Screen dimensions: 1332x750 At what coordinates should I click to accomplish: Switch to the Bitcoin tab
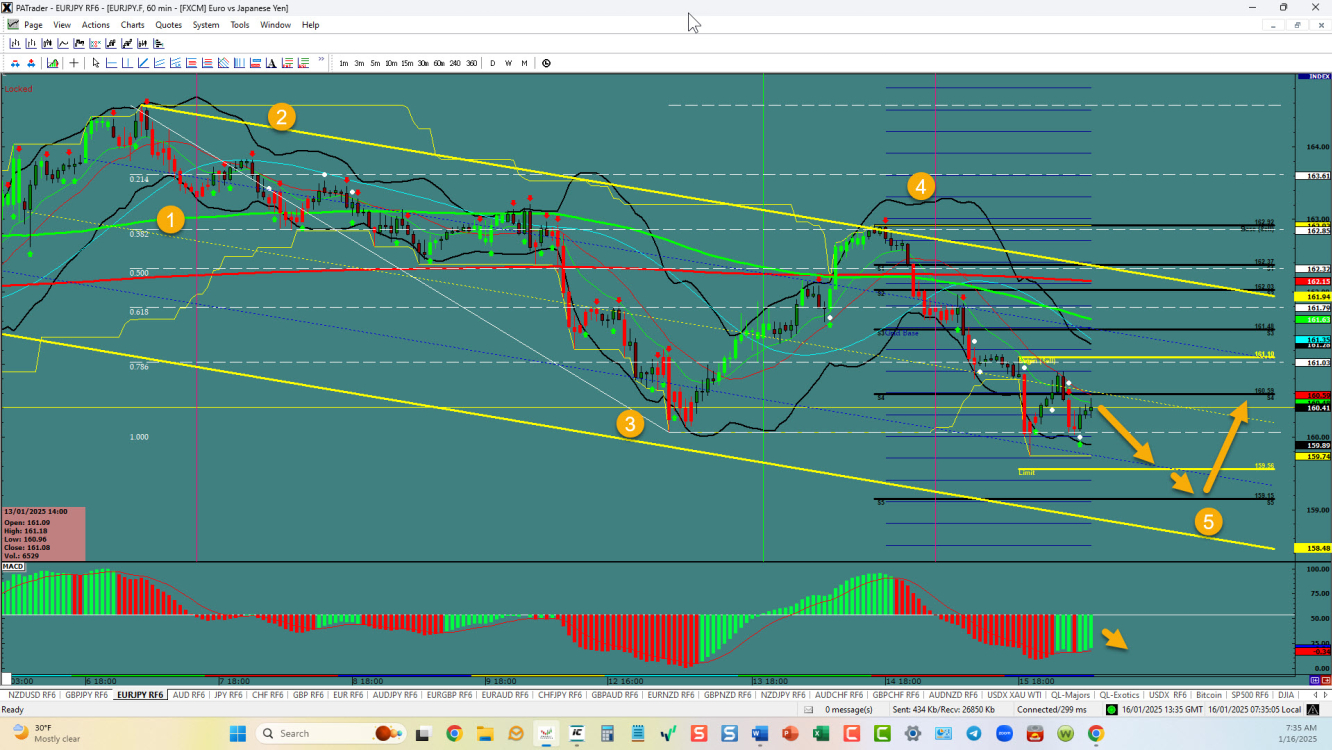pyautogui.click(x=1208, y=694)
